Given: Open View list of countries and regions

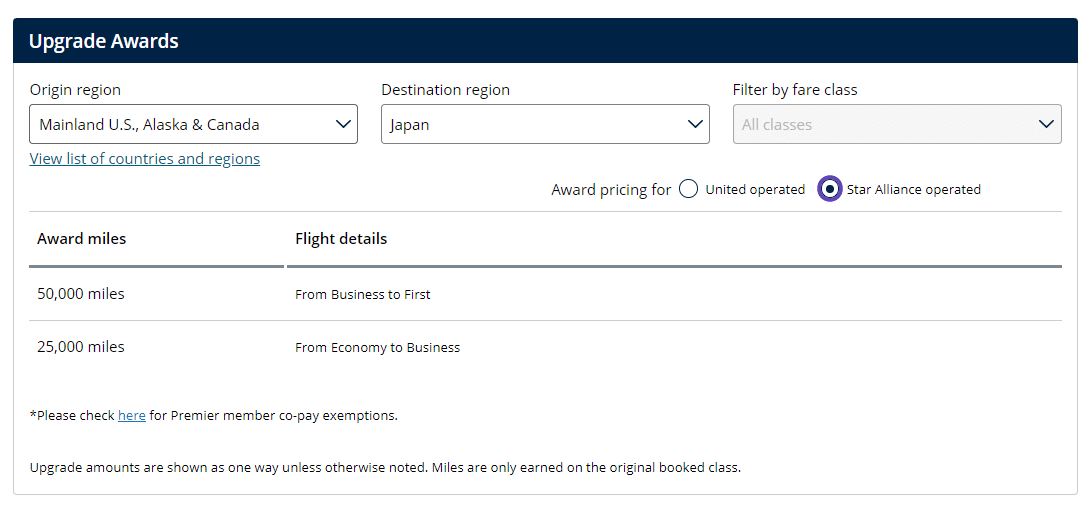Looking at the screenshot, I should point(145,159).
